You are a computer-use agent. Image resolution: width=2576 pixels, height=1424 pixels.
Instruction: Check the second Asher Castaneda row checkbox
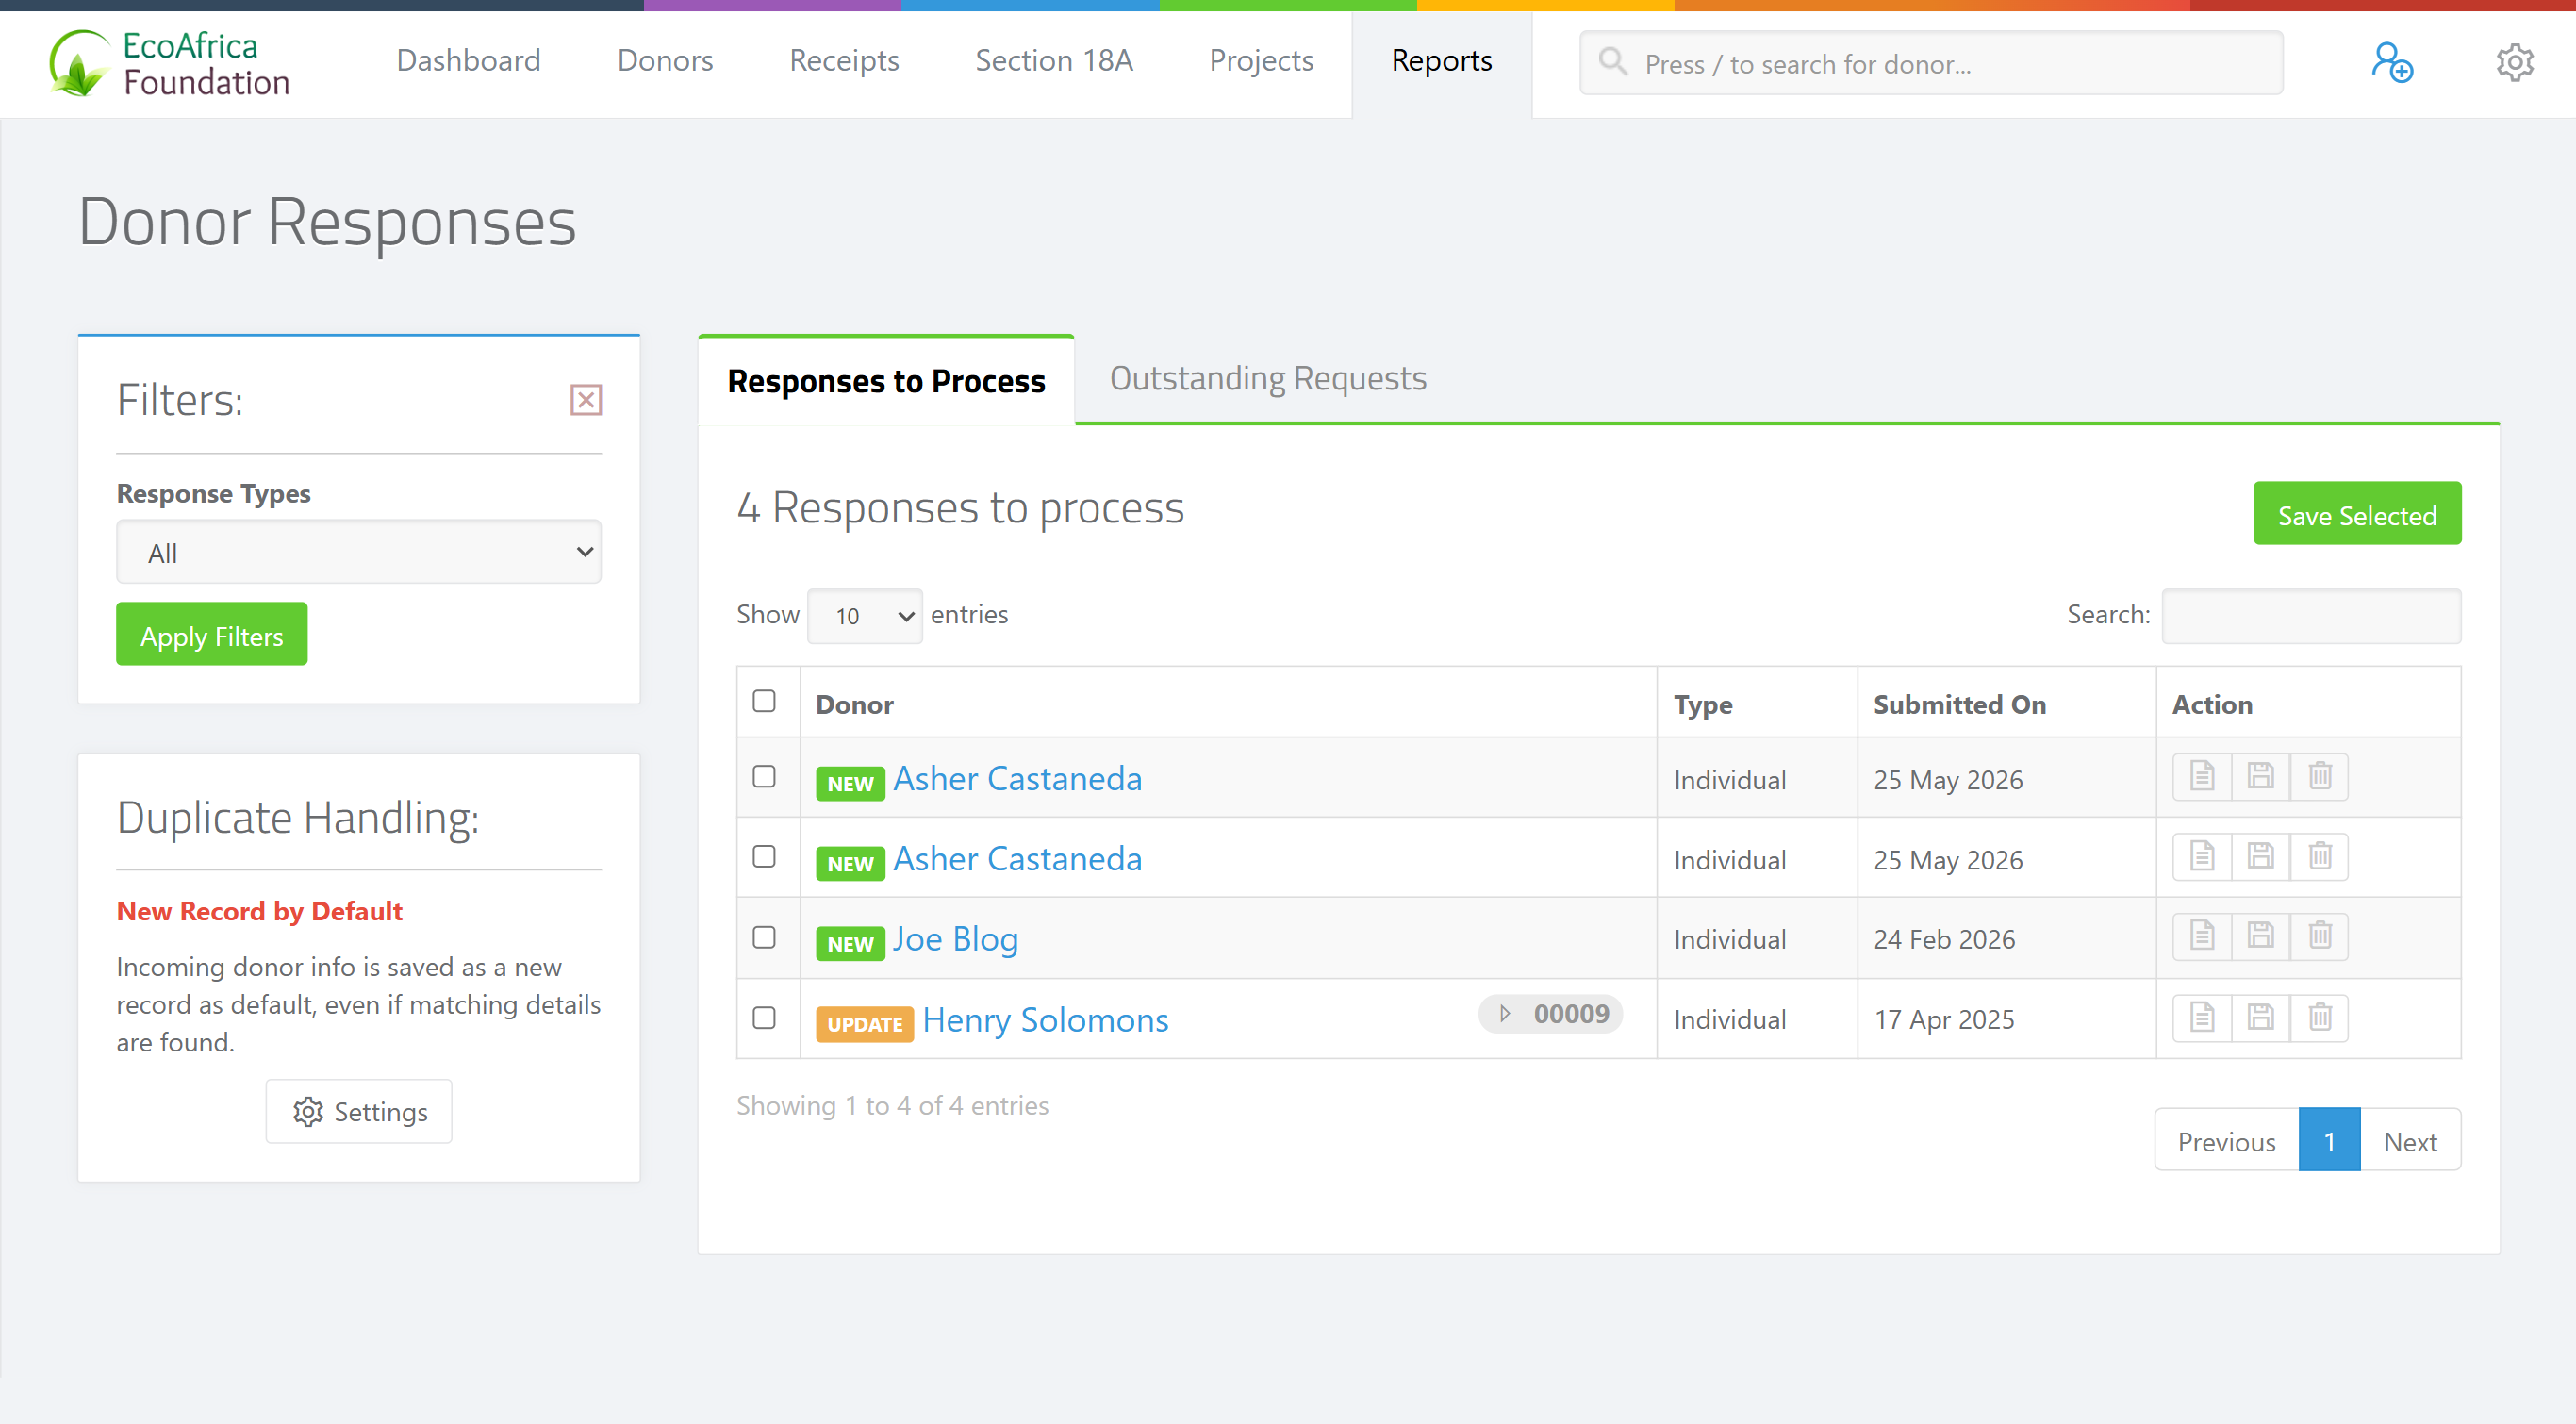click(x=764, y=857)
